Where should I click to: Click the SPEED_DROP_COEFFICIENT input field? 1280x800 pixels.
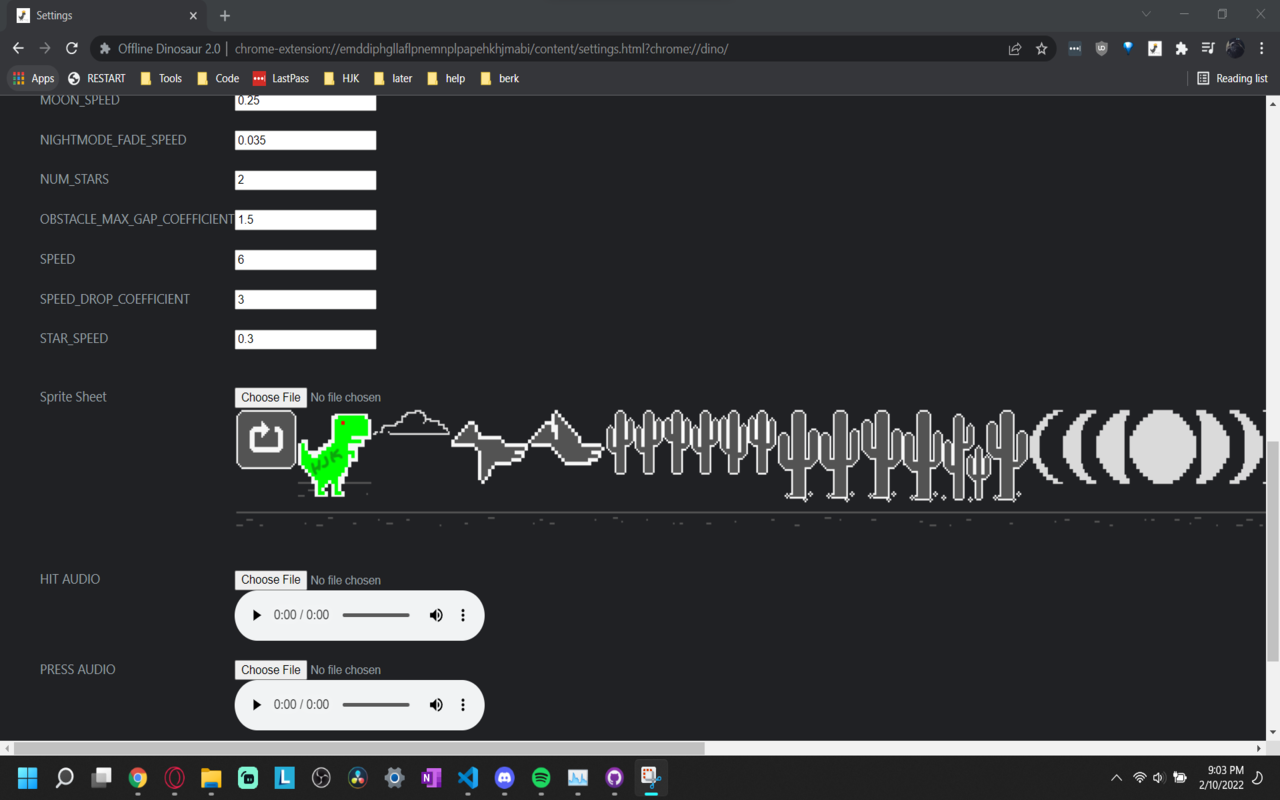pos(305,299)
